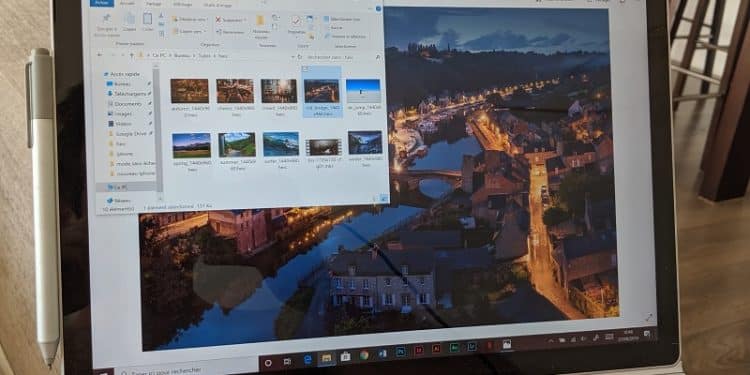
Task: Expand the address bar history dropdown
Action: tap(293, 57)
